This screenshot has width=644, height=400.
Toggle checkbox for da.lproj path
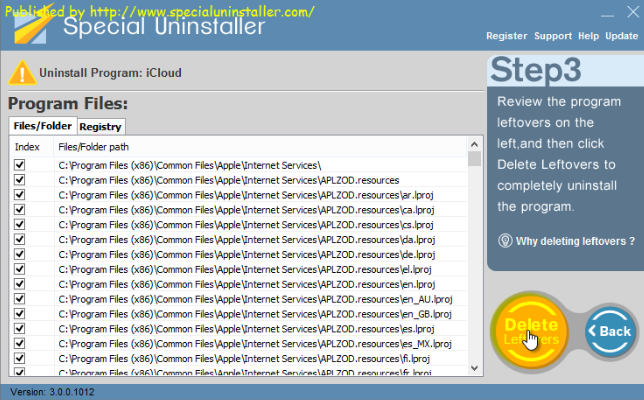point(19,239)
